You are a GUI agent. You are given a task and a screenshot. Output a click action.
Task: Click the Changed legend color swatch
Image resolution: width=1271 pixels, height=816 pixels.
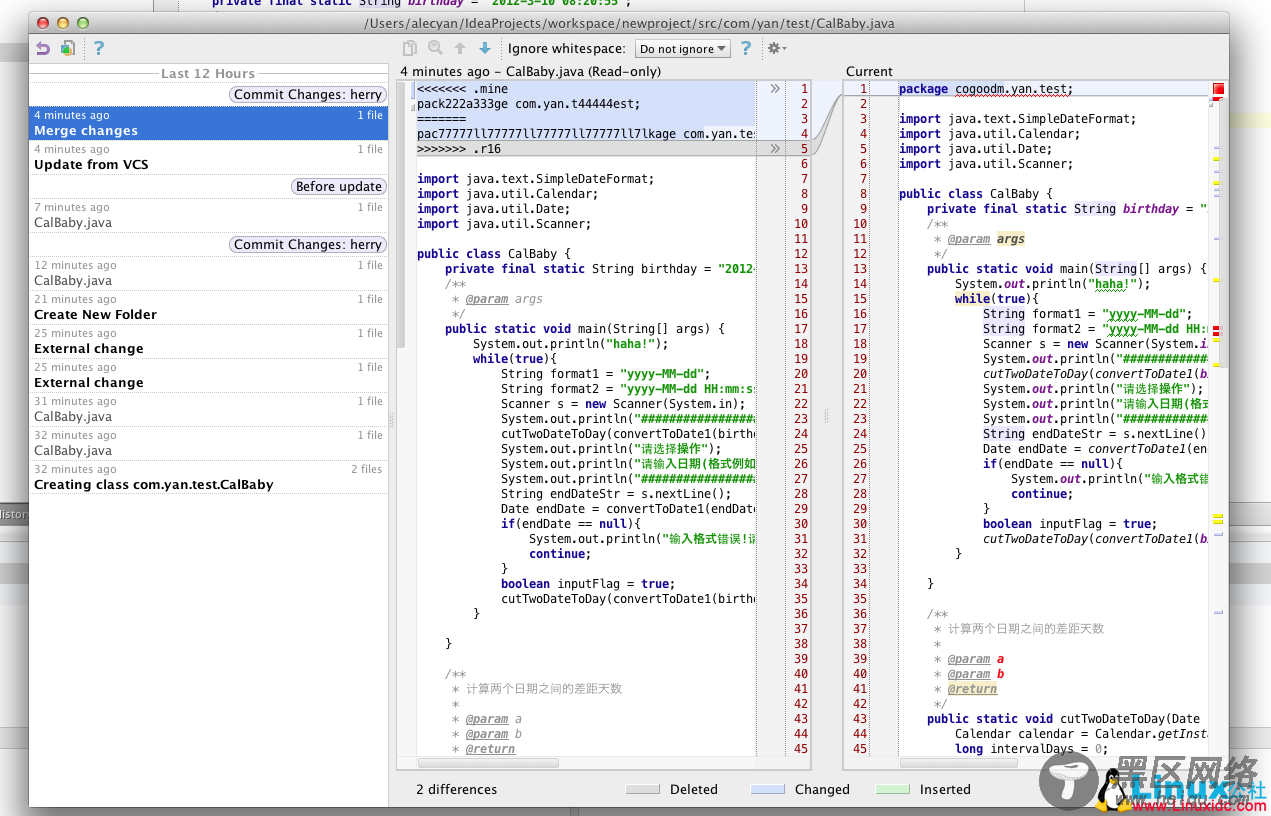tap(766, 789)
